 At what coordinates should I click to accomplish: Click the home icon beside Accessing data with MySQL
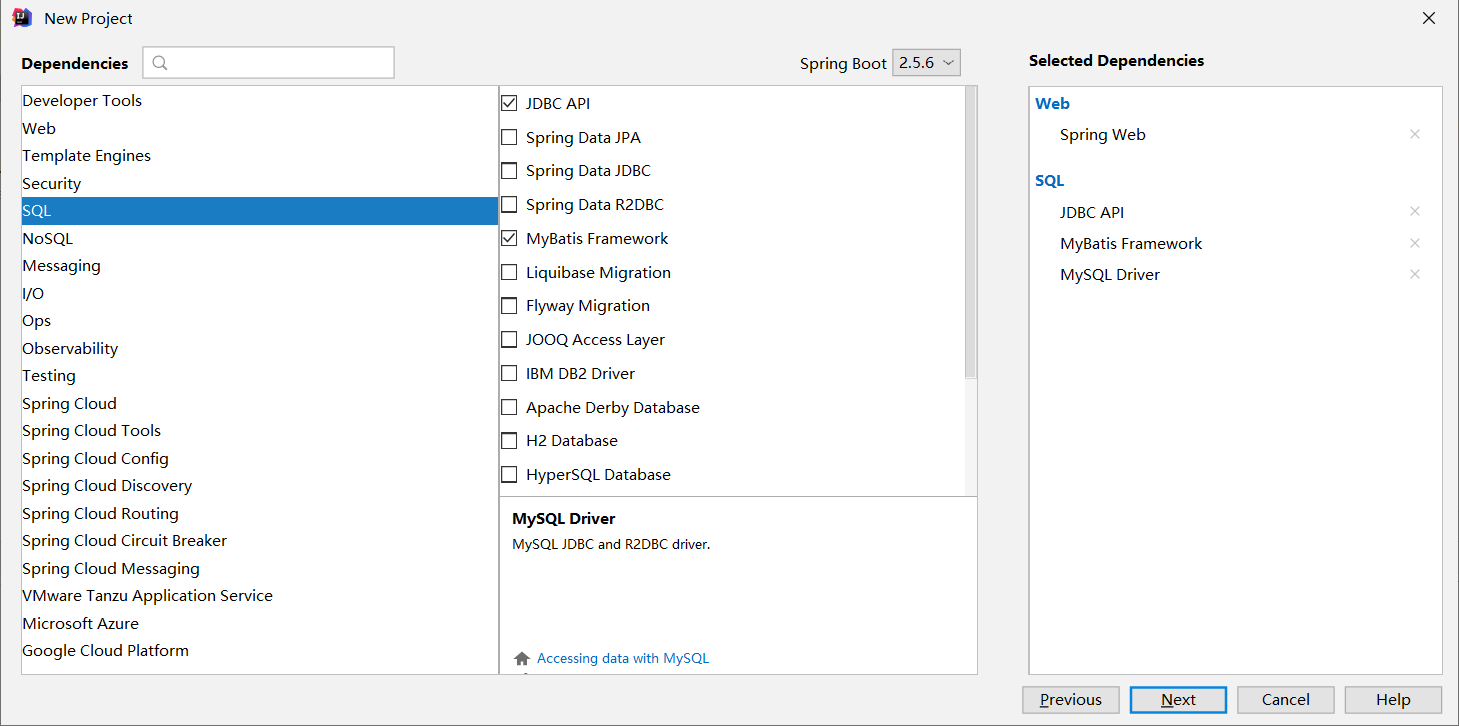click(x=521, y=659)
